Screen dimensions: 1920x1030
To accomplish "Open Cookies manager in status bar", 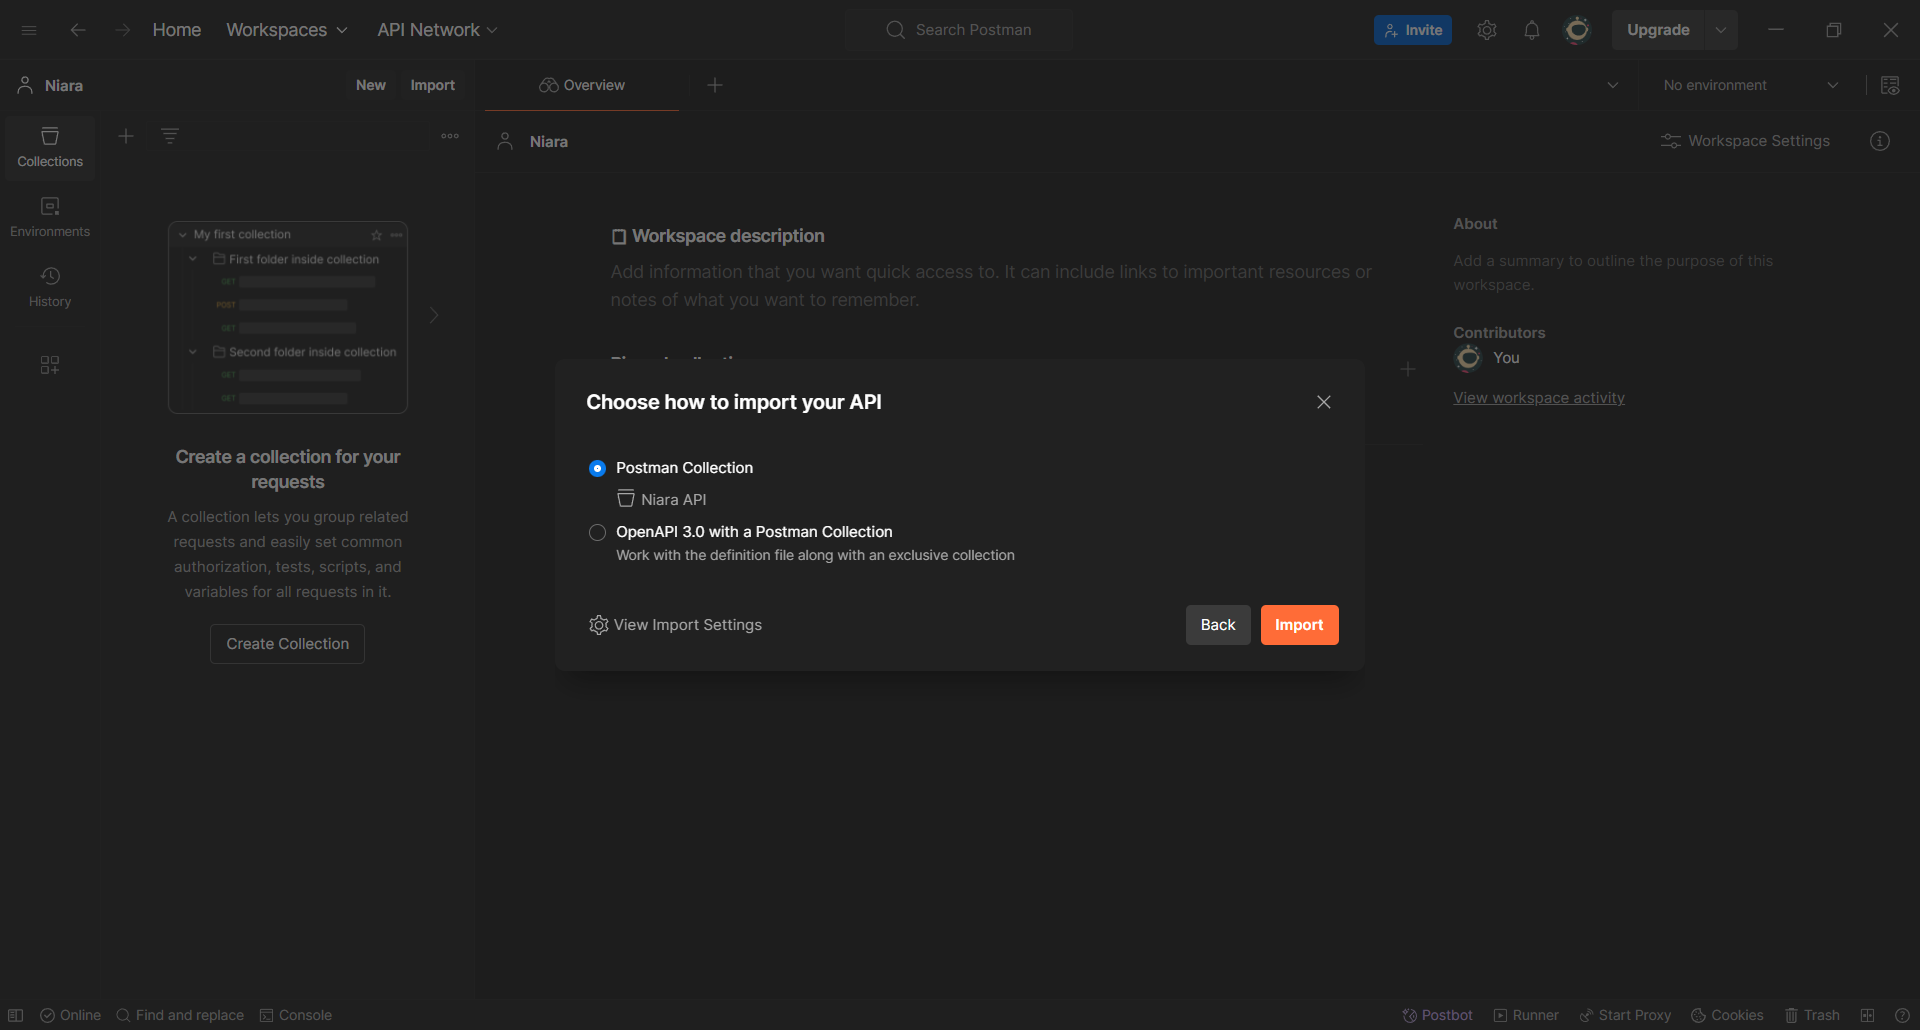I will (1727, 1015).
